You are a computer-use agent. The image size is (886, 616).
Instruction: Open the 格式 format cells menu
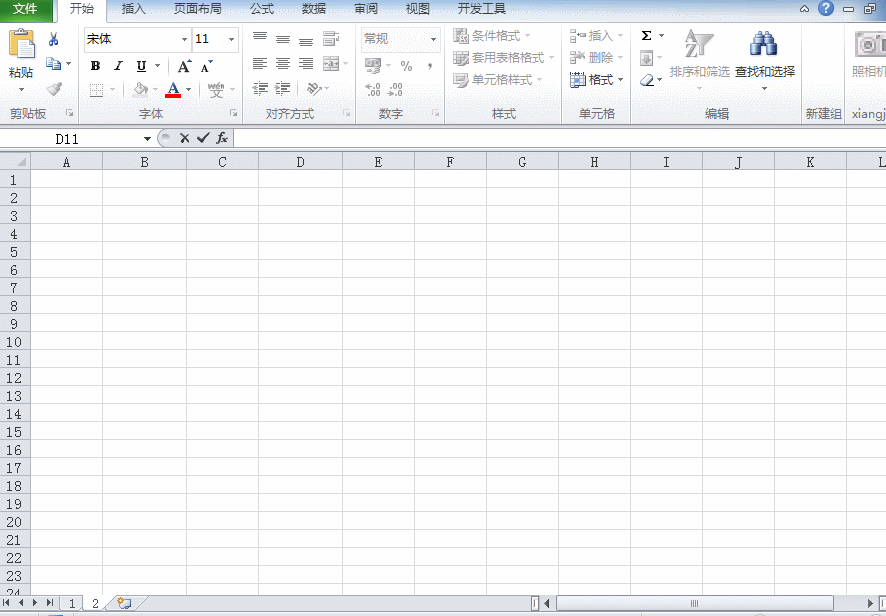point(596,80)
